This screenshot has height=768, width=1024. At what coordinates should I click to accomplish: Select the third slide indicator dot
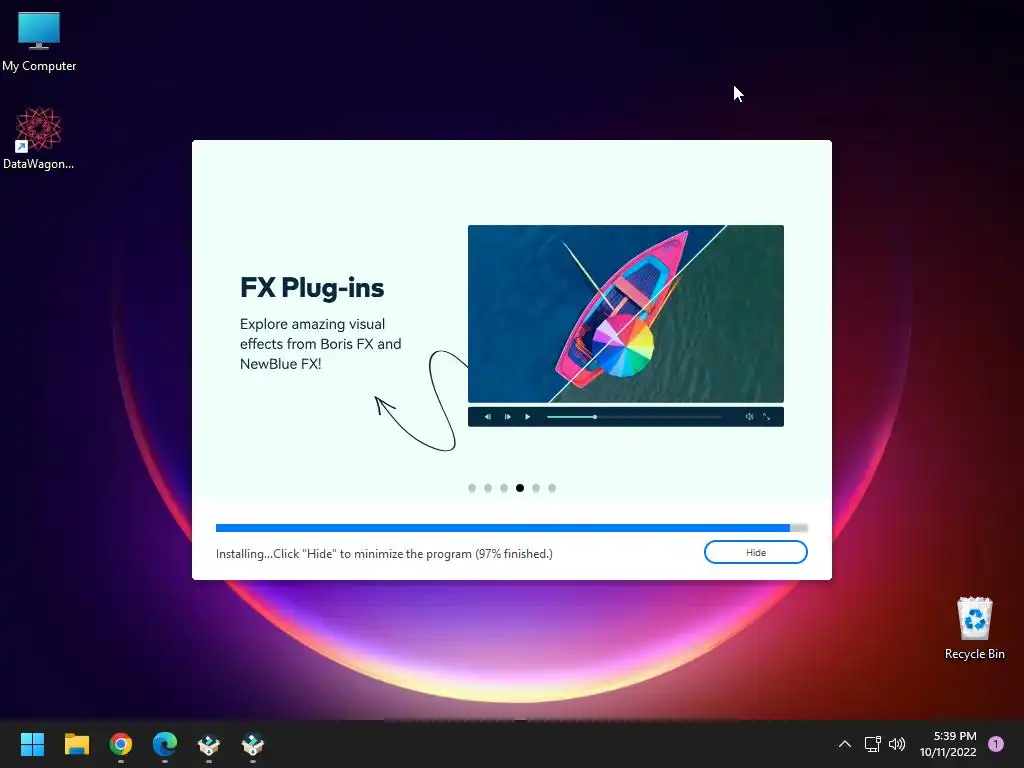[504, 488]
